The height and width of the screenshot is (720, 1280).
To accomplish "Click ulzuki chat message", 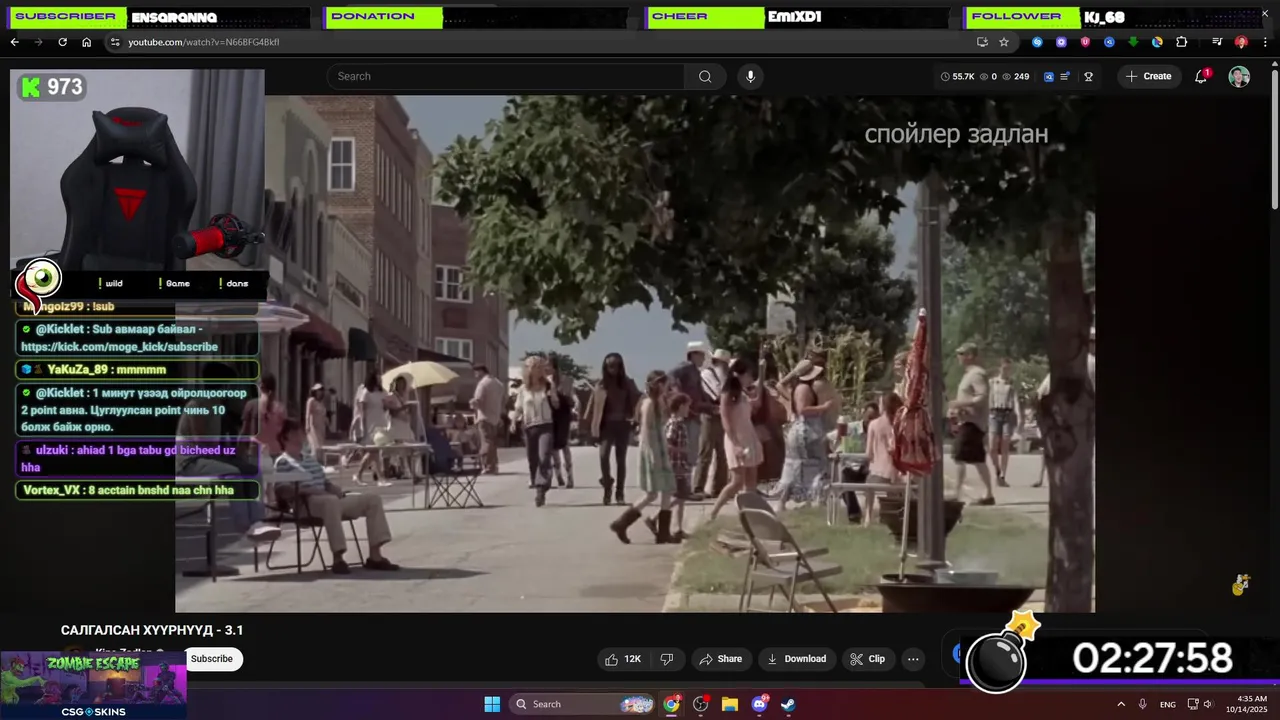I will pyautogui.click(x=138, y=458).
